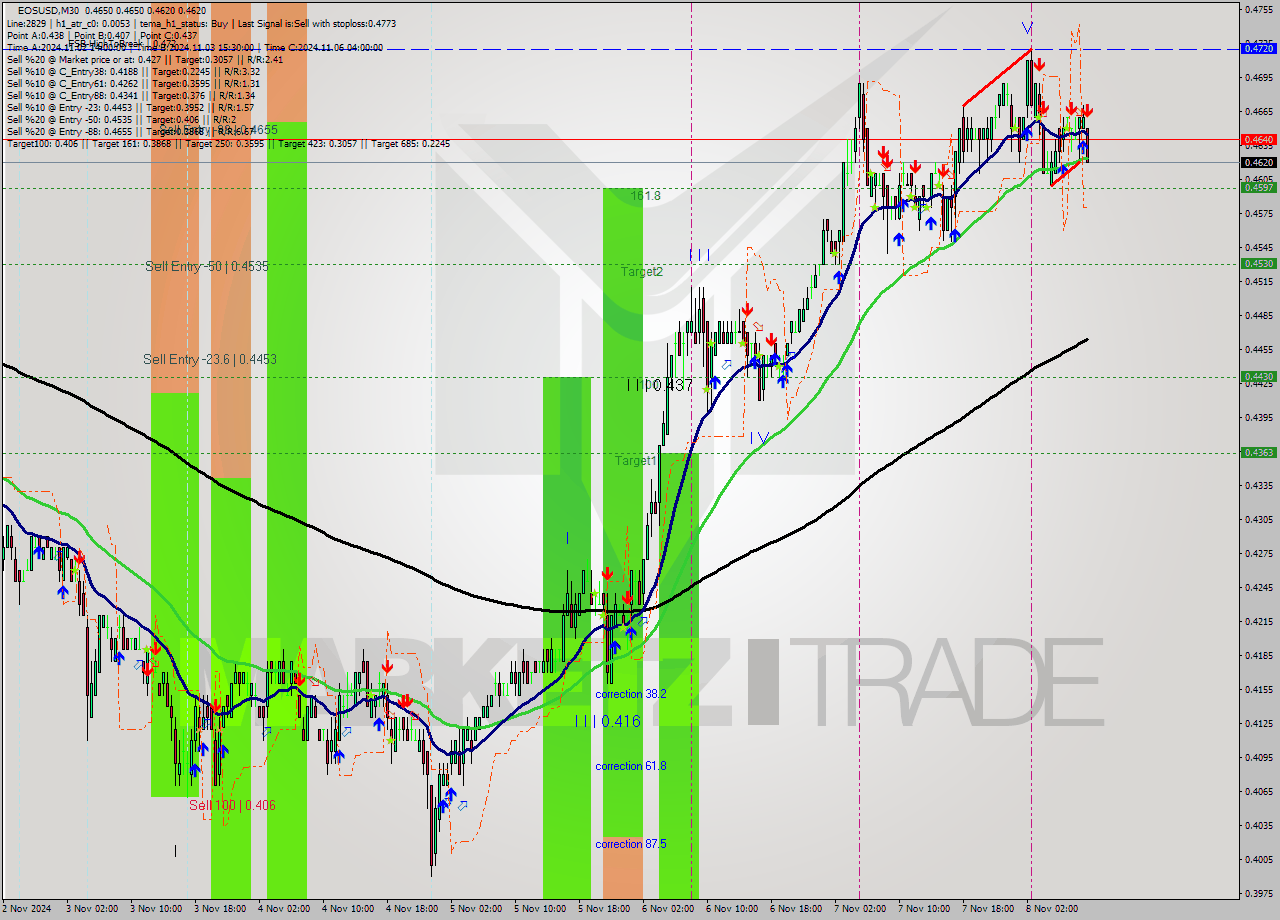The width and height of the screenshot is (1280, 920).
Task: Click the '7 Nov 10:00' time label
Action: coord(924,909)
